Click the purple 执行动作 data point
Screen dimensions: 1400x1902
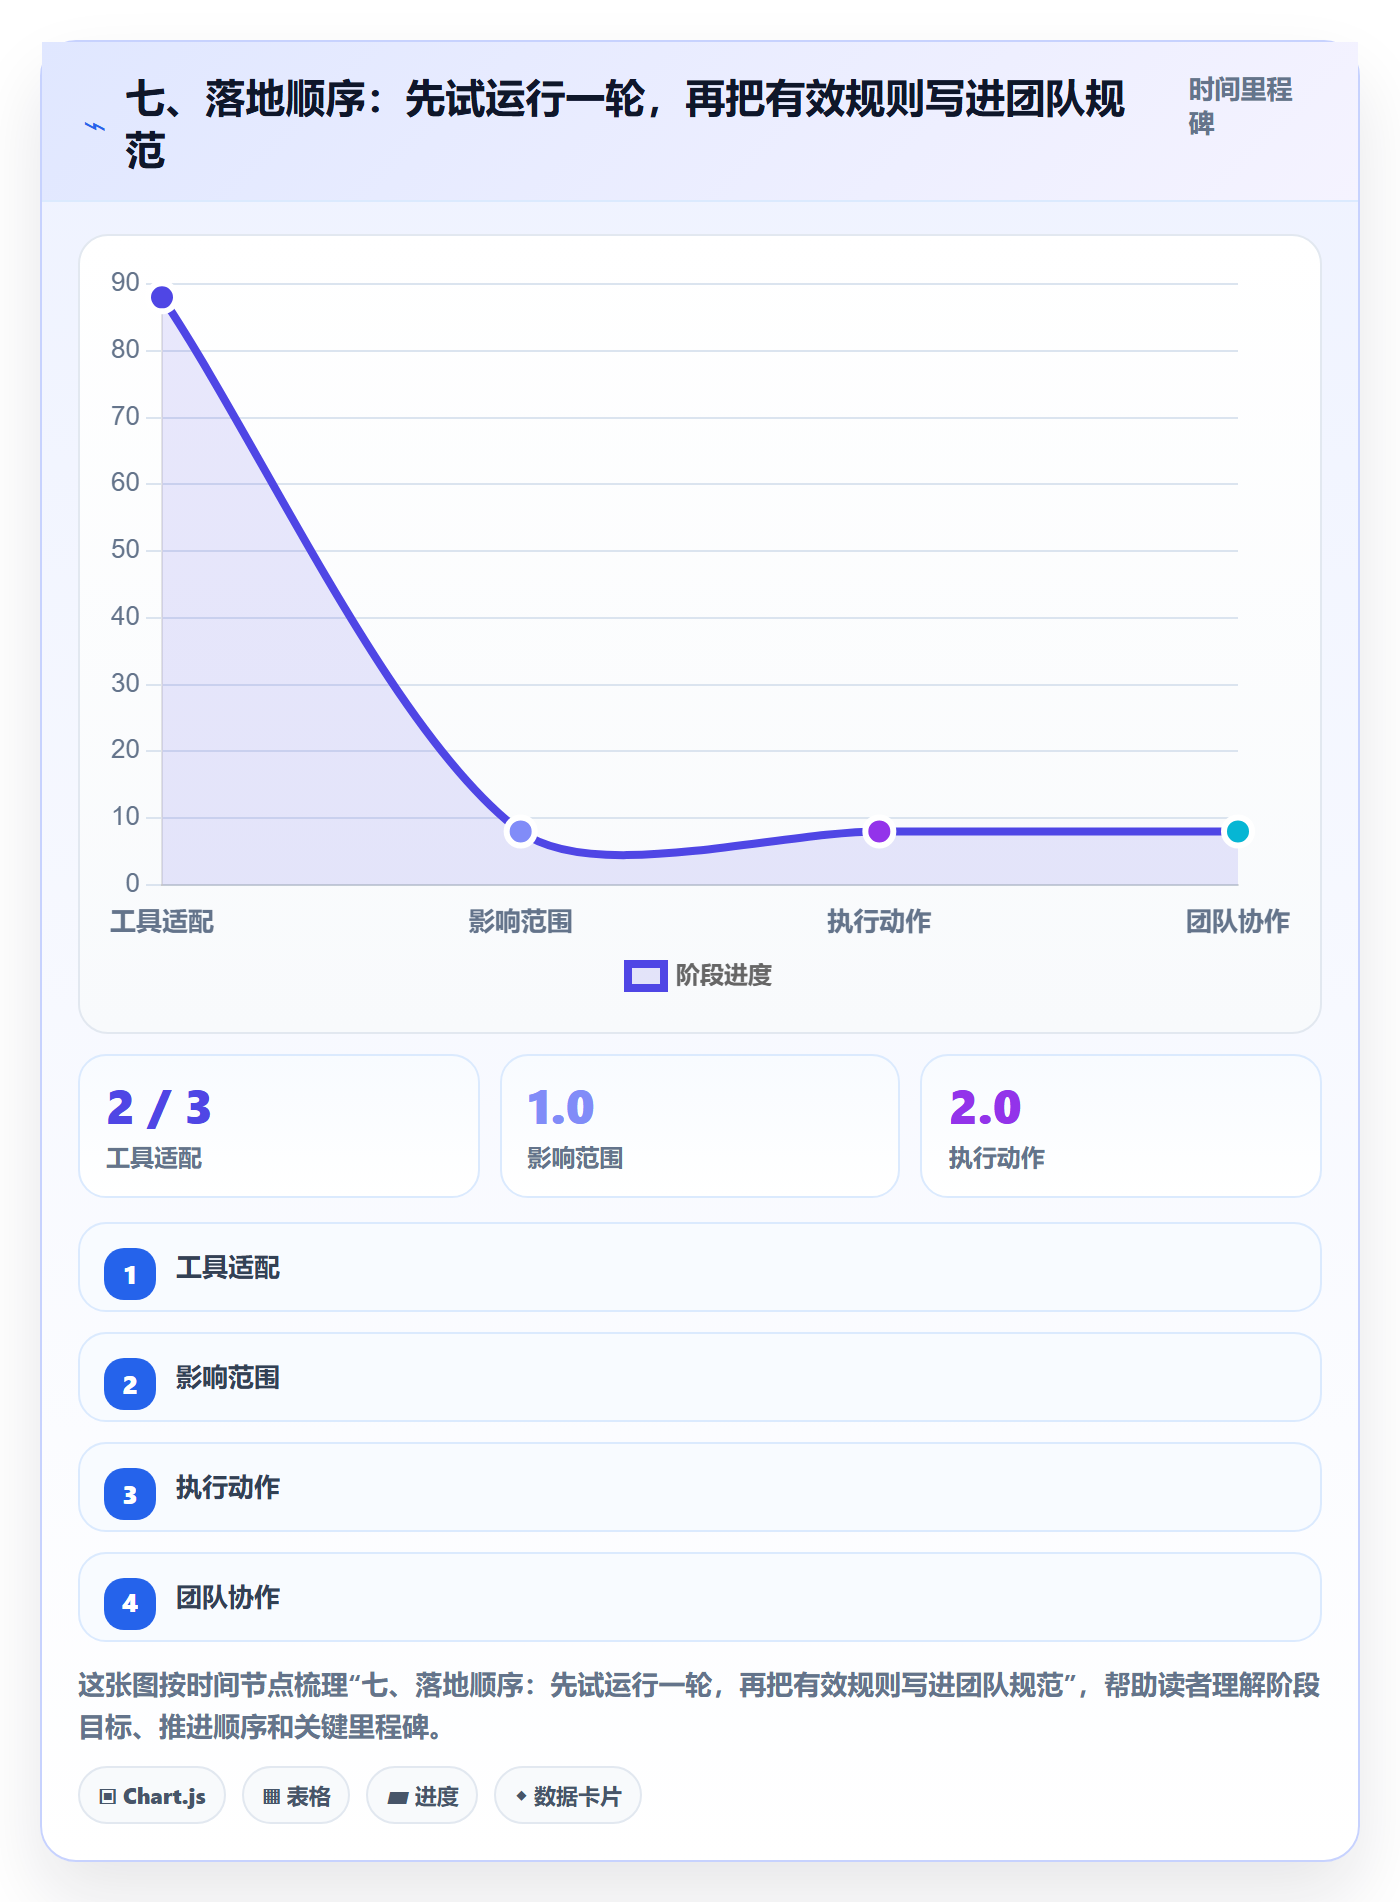click(x=879, y=831)
